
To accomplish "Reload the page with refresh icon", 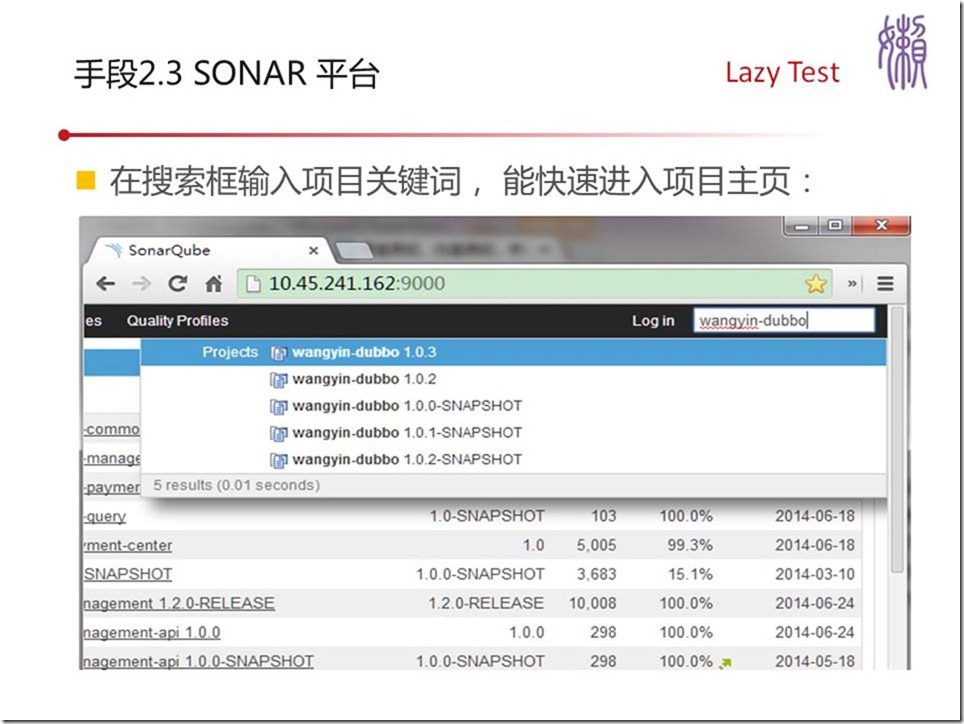I will coord(178,283).
